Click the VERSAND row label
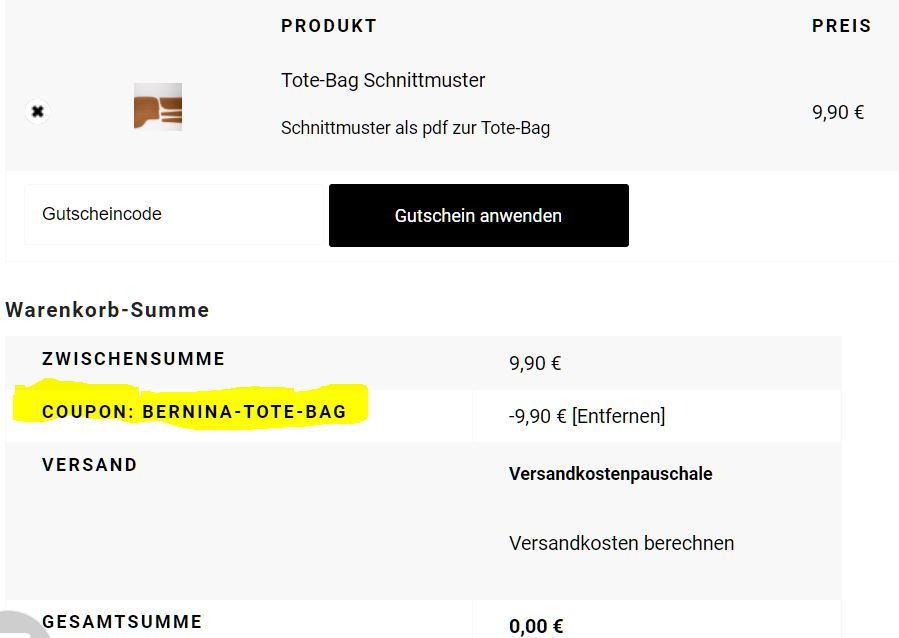The image size is (899, 638). [x=90, y=465]
